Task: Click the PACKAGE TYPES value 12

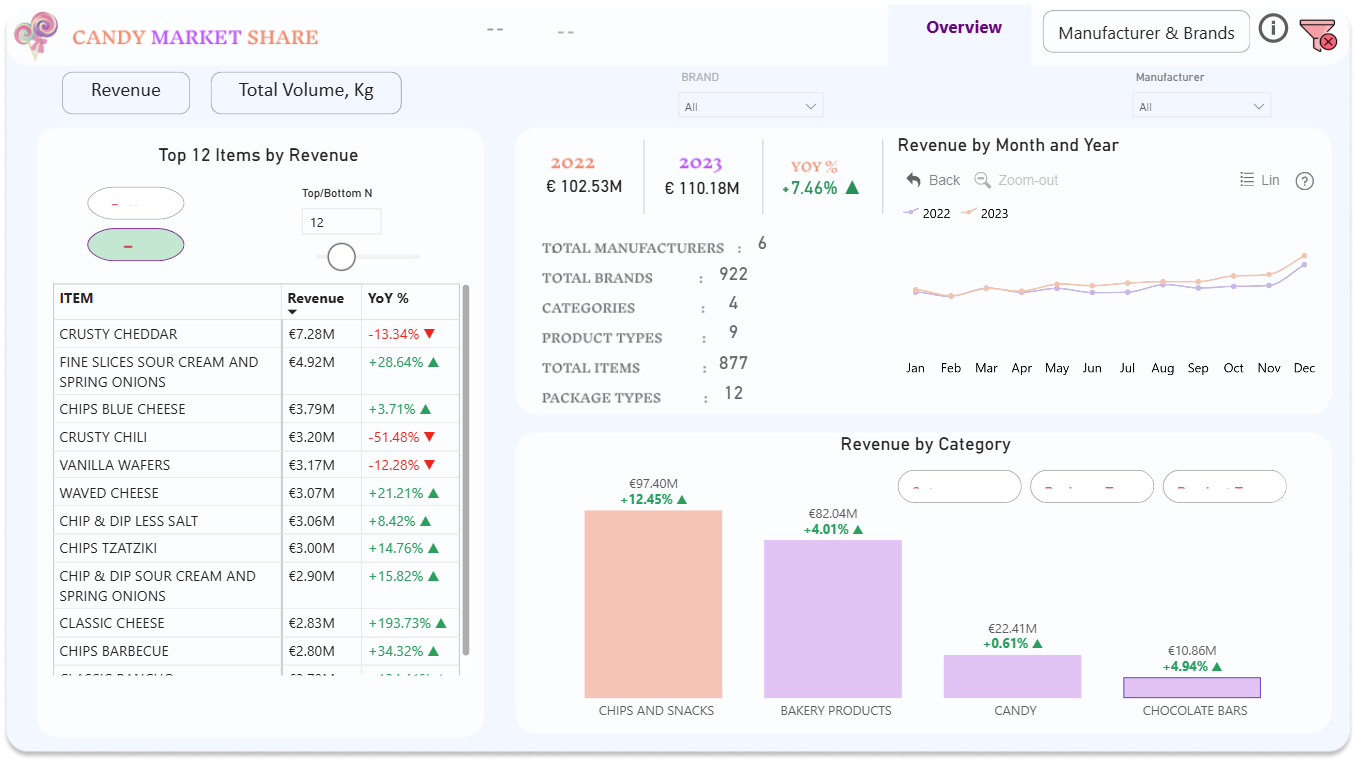Action: coord(734,393)
